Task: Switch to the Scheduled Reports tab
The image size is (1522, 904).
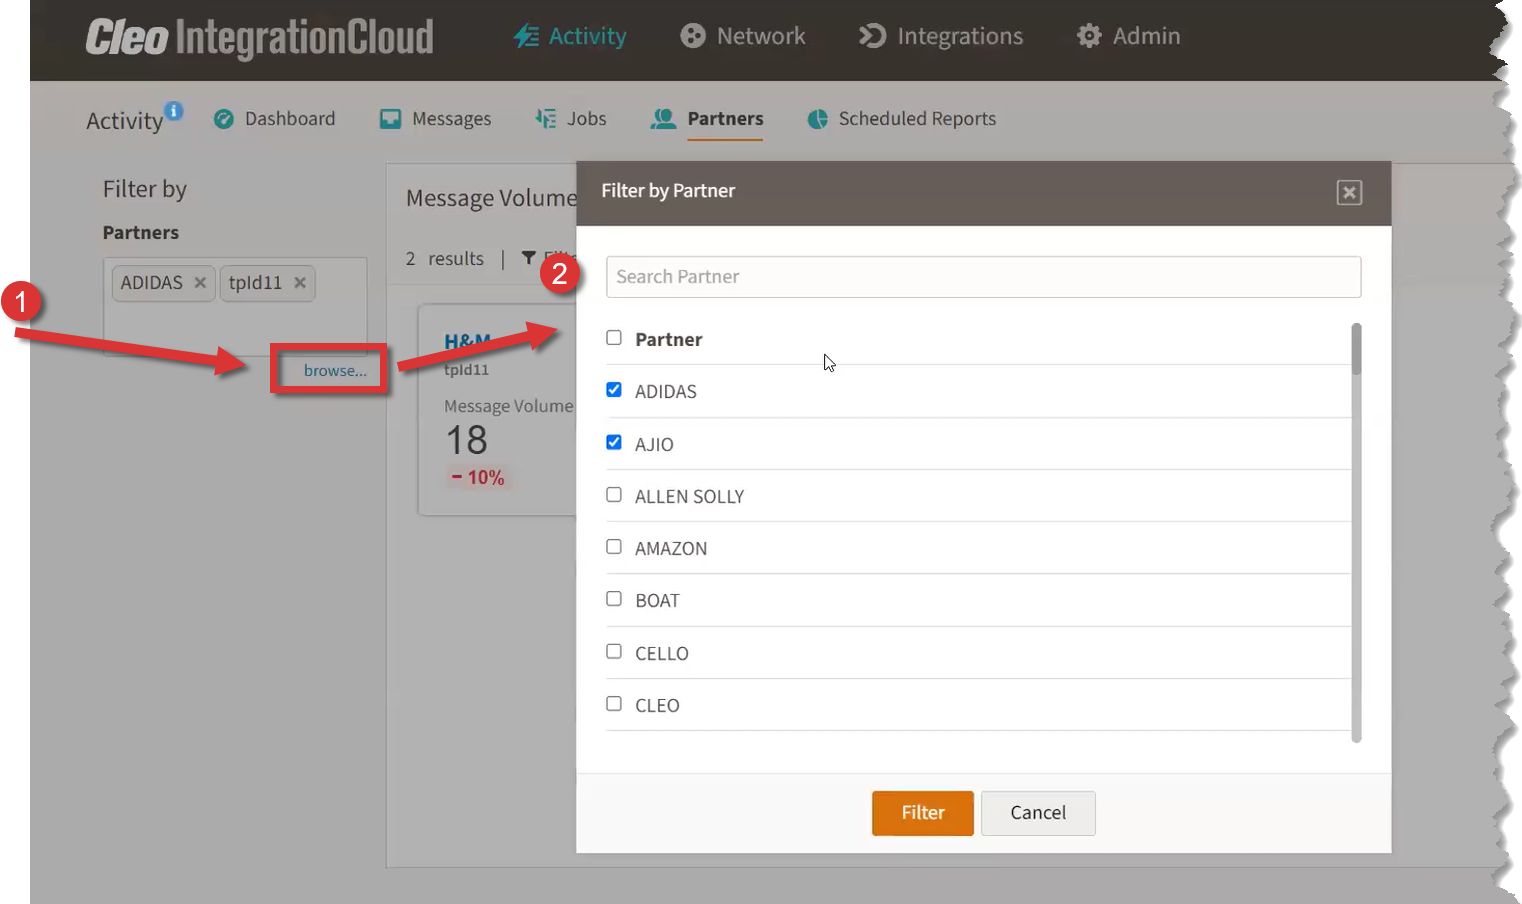Action: (902, 119)
